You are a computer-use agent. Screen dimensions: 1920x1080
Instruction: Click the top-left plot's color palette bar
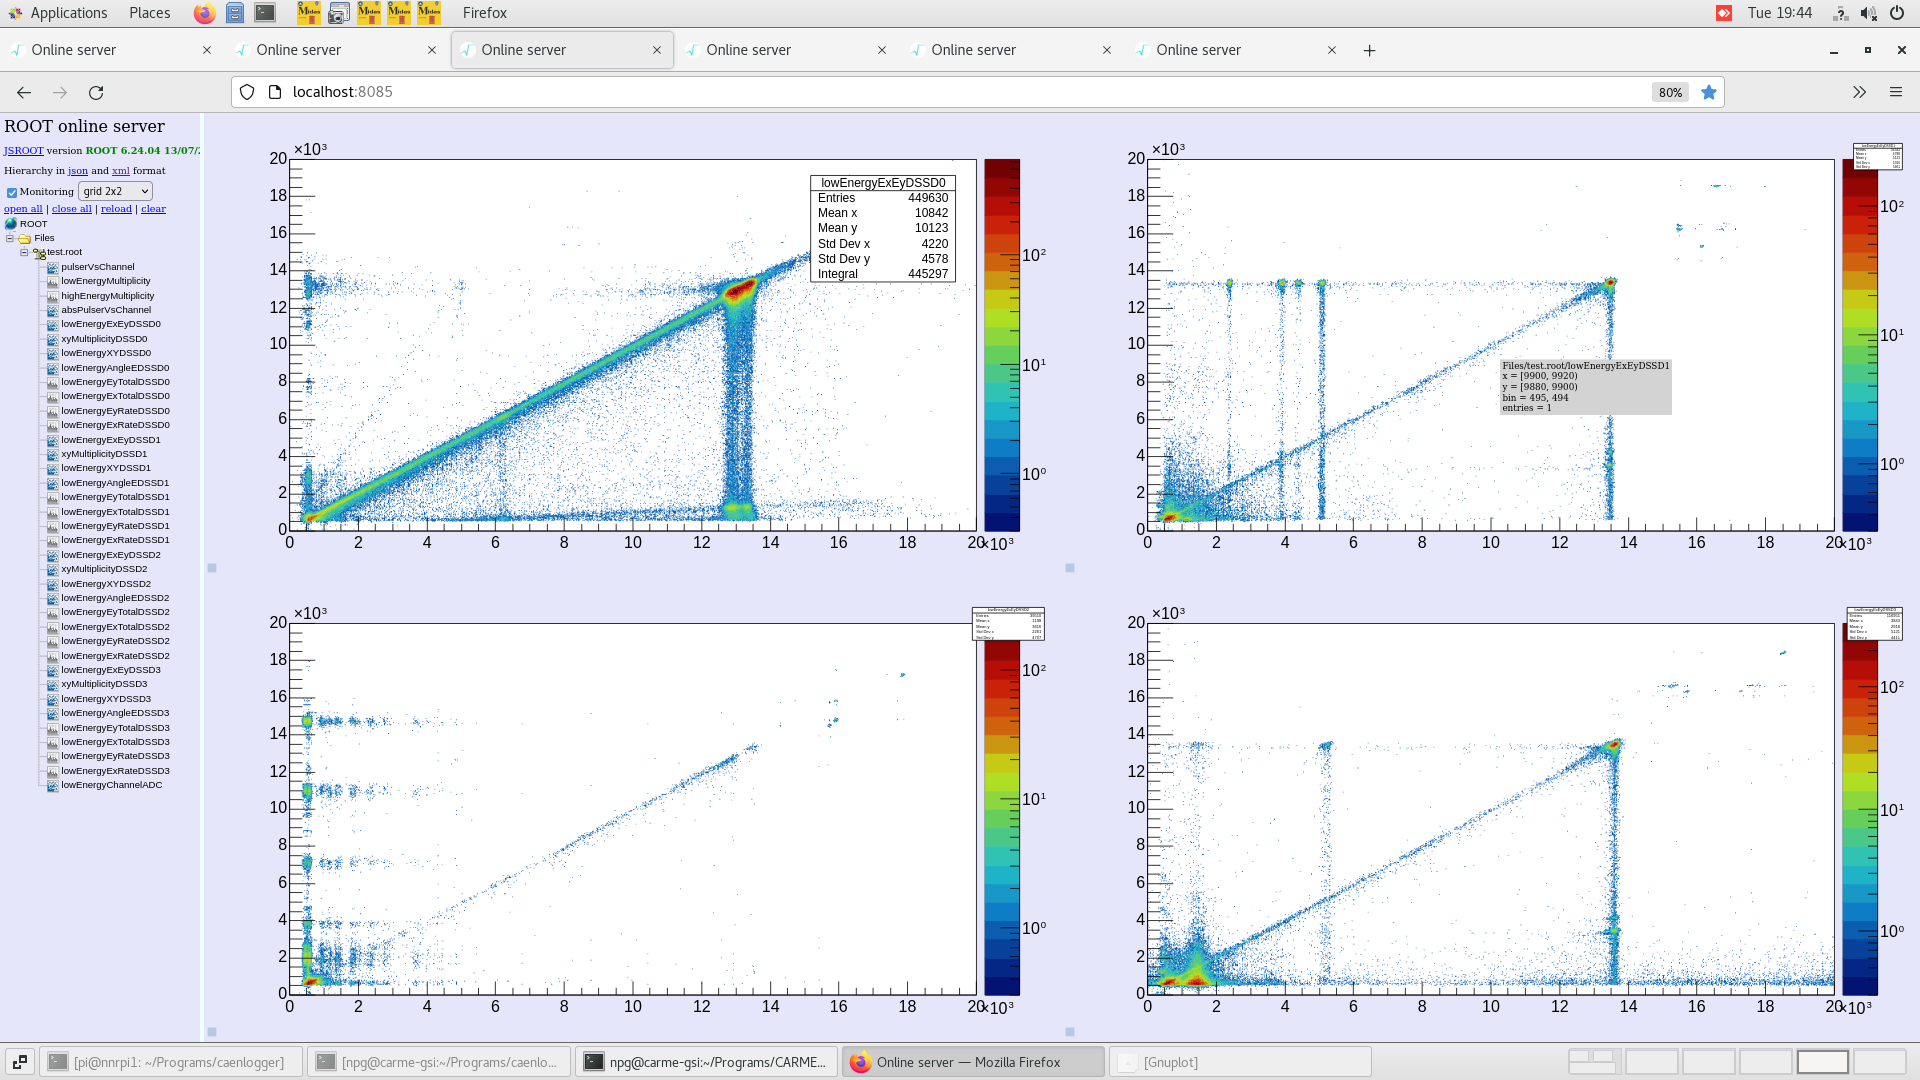[x=1002, y=345]
